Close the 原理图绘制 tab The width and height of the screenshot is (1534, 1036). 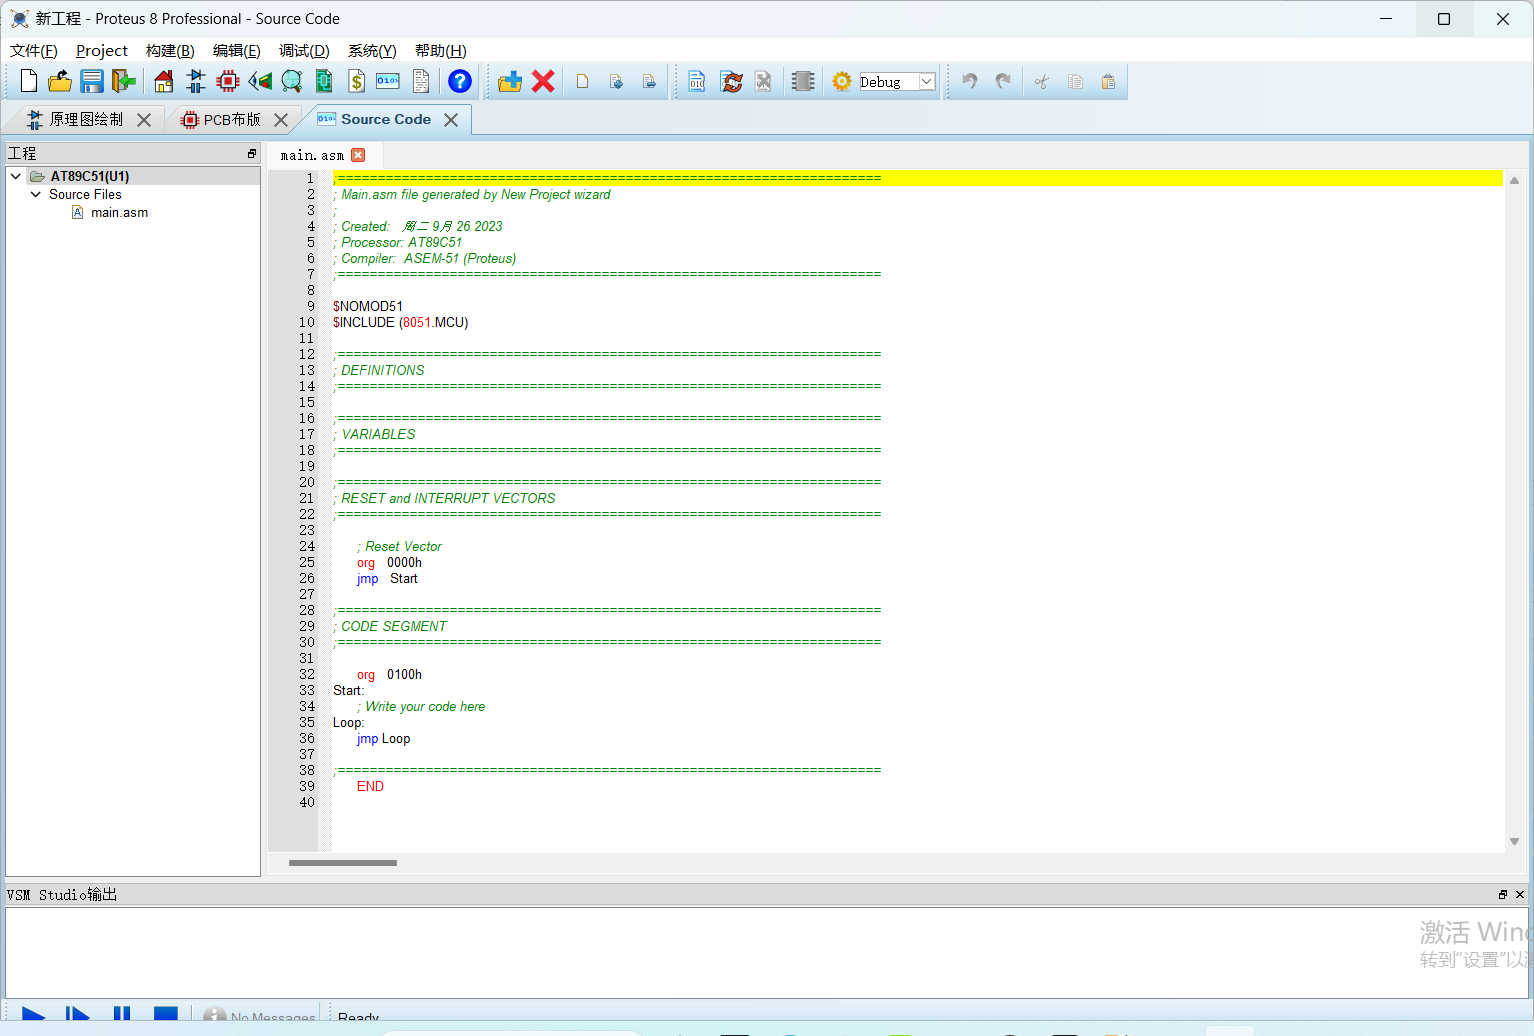[x=144, y=120]
